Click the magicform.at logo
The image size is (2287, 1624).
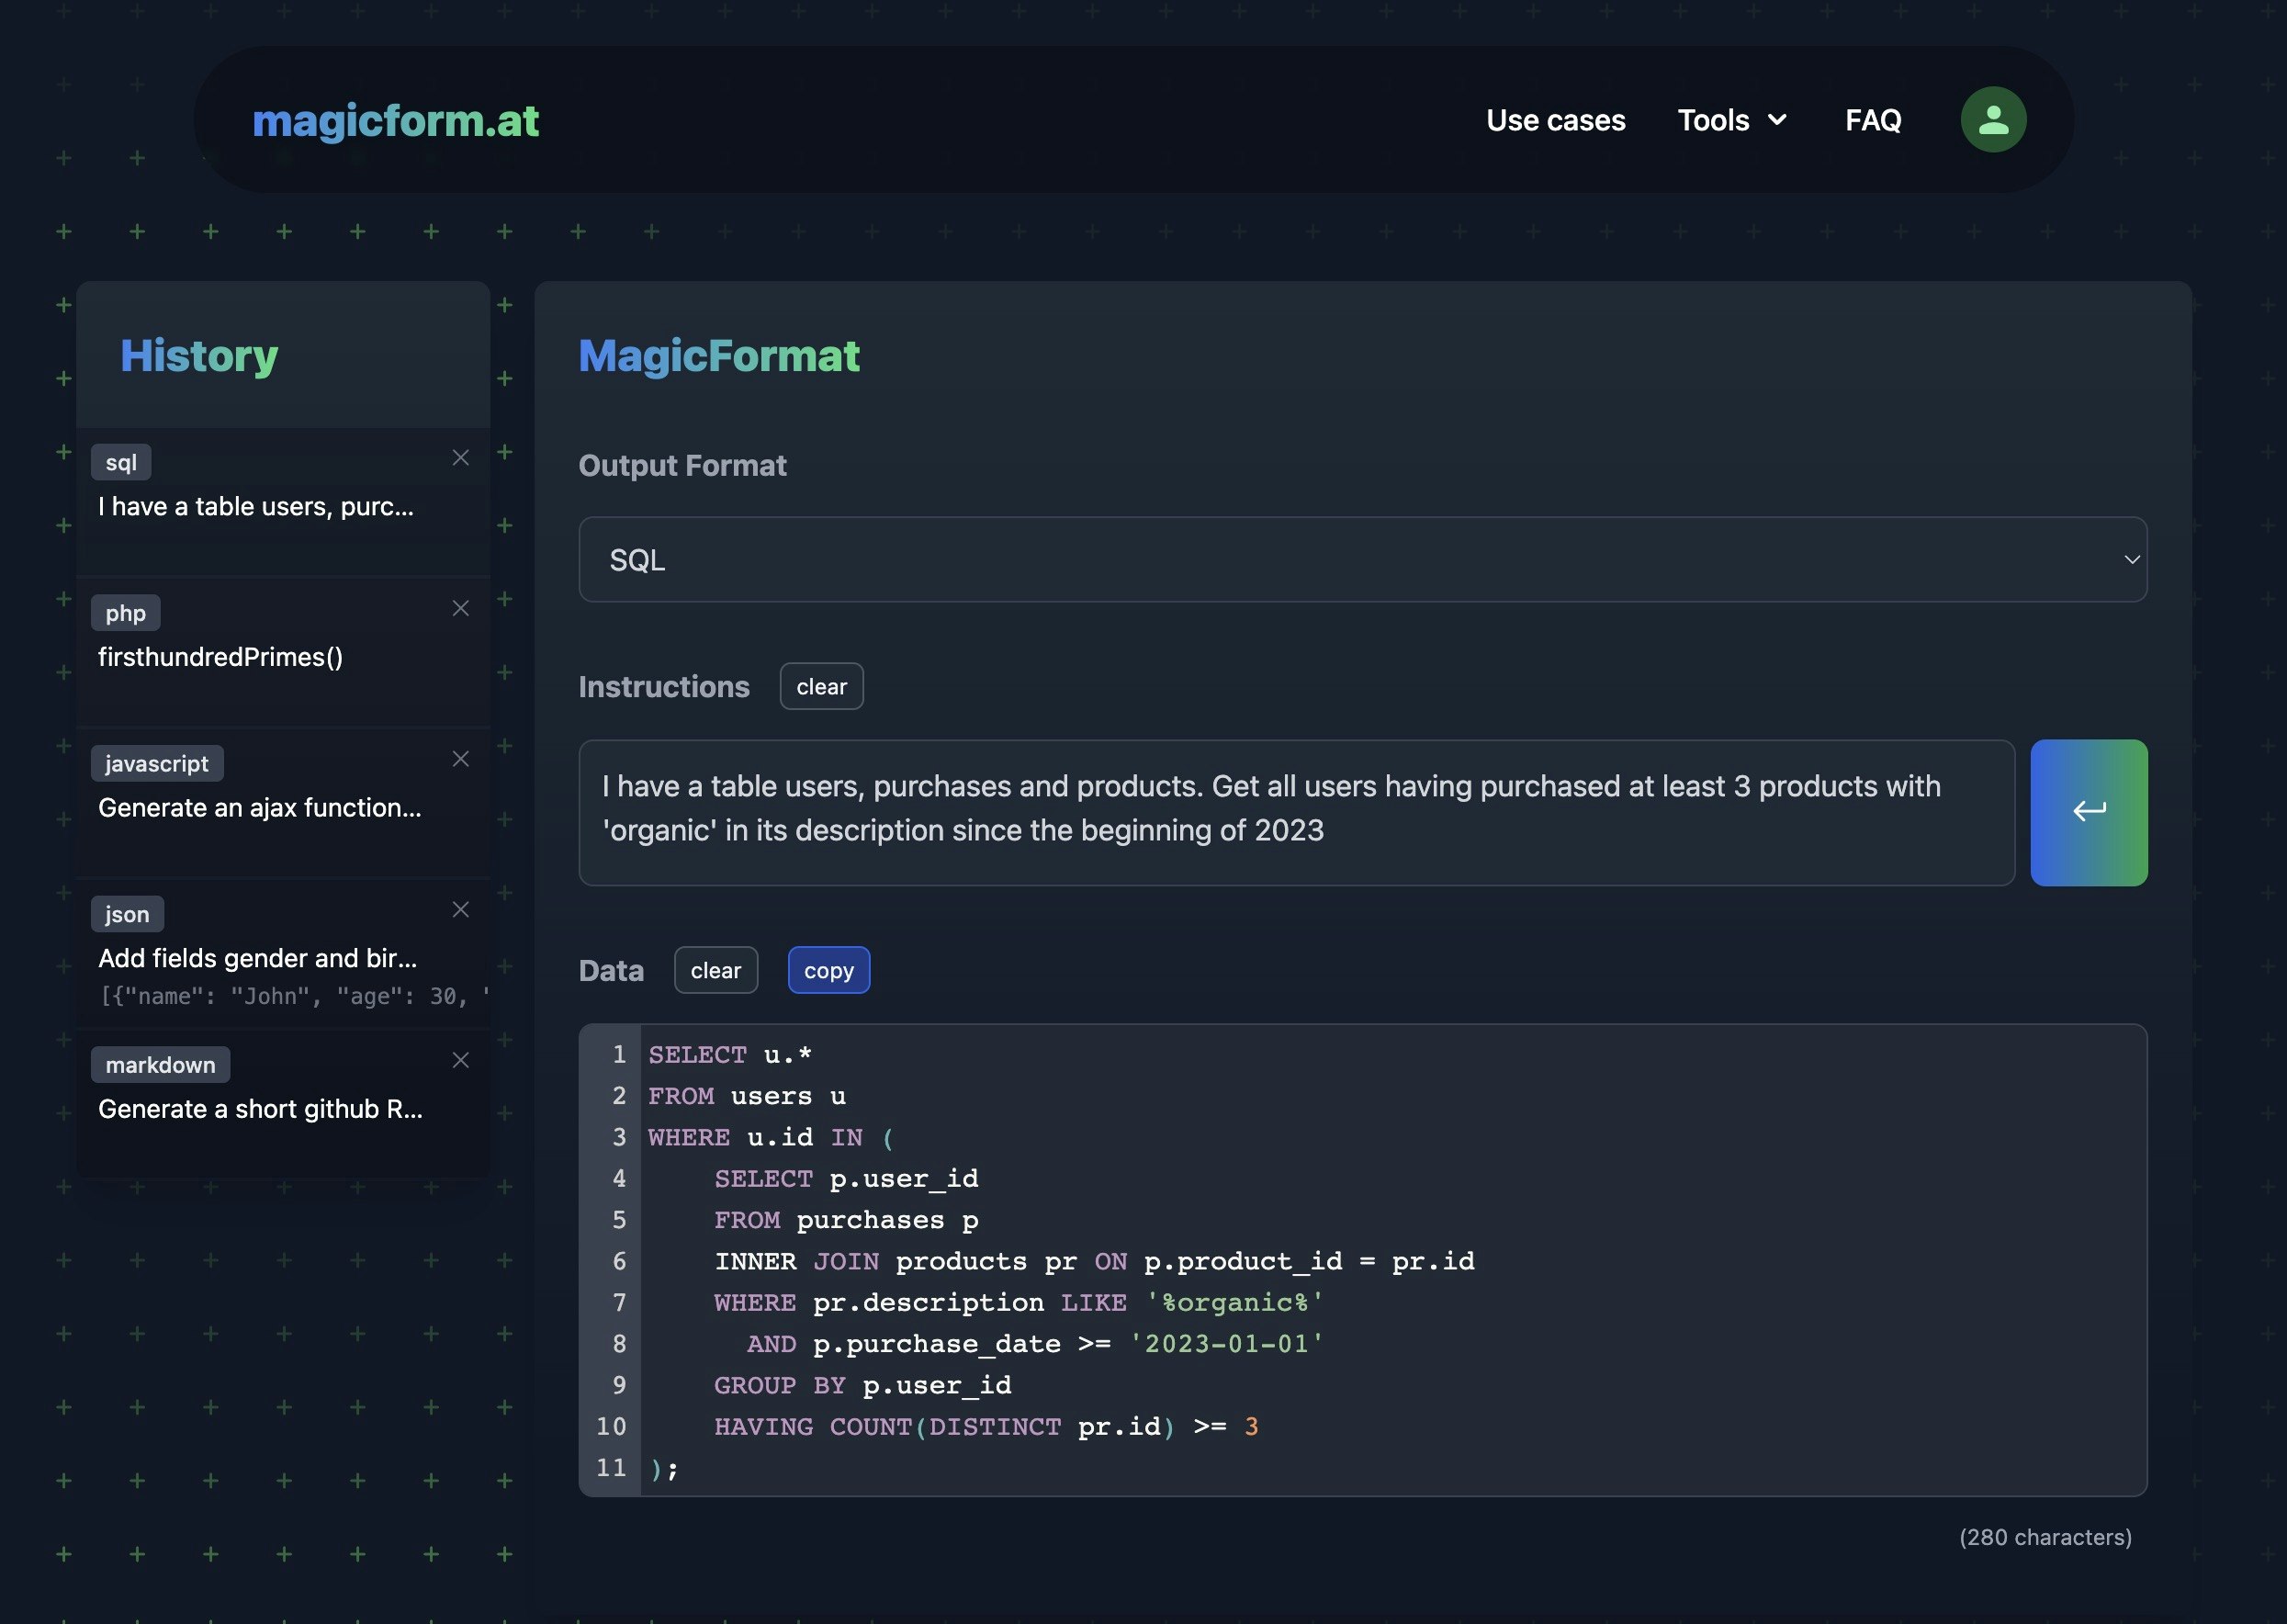click(395, 121)
